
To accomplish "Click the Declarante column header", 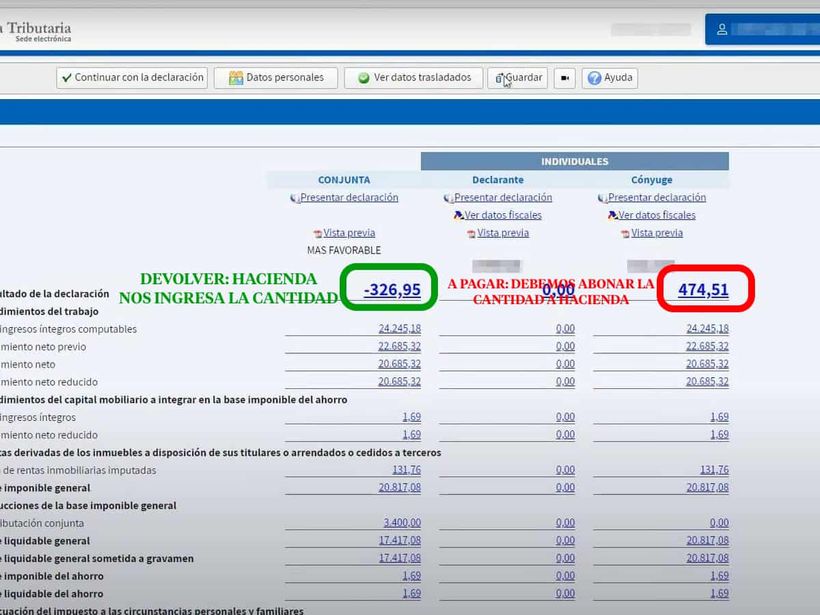I will click(x=498, y=180).
